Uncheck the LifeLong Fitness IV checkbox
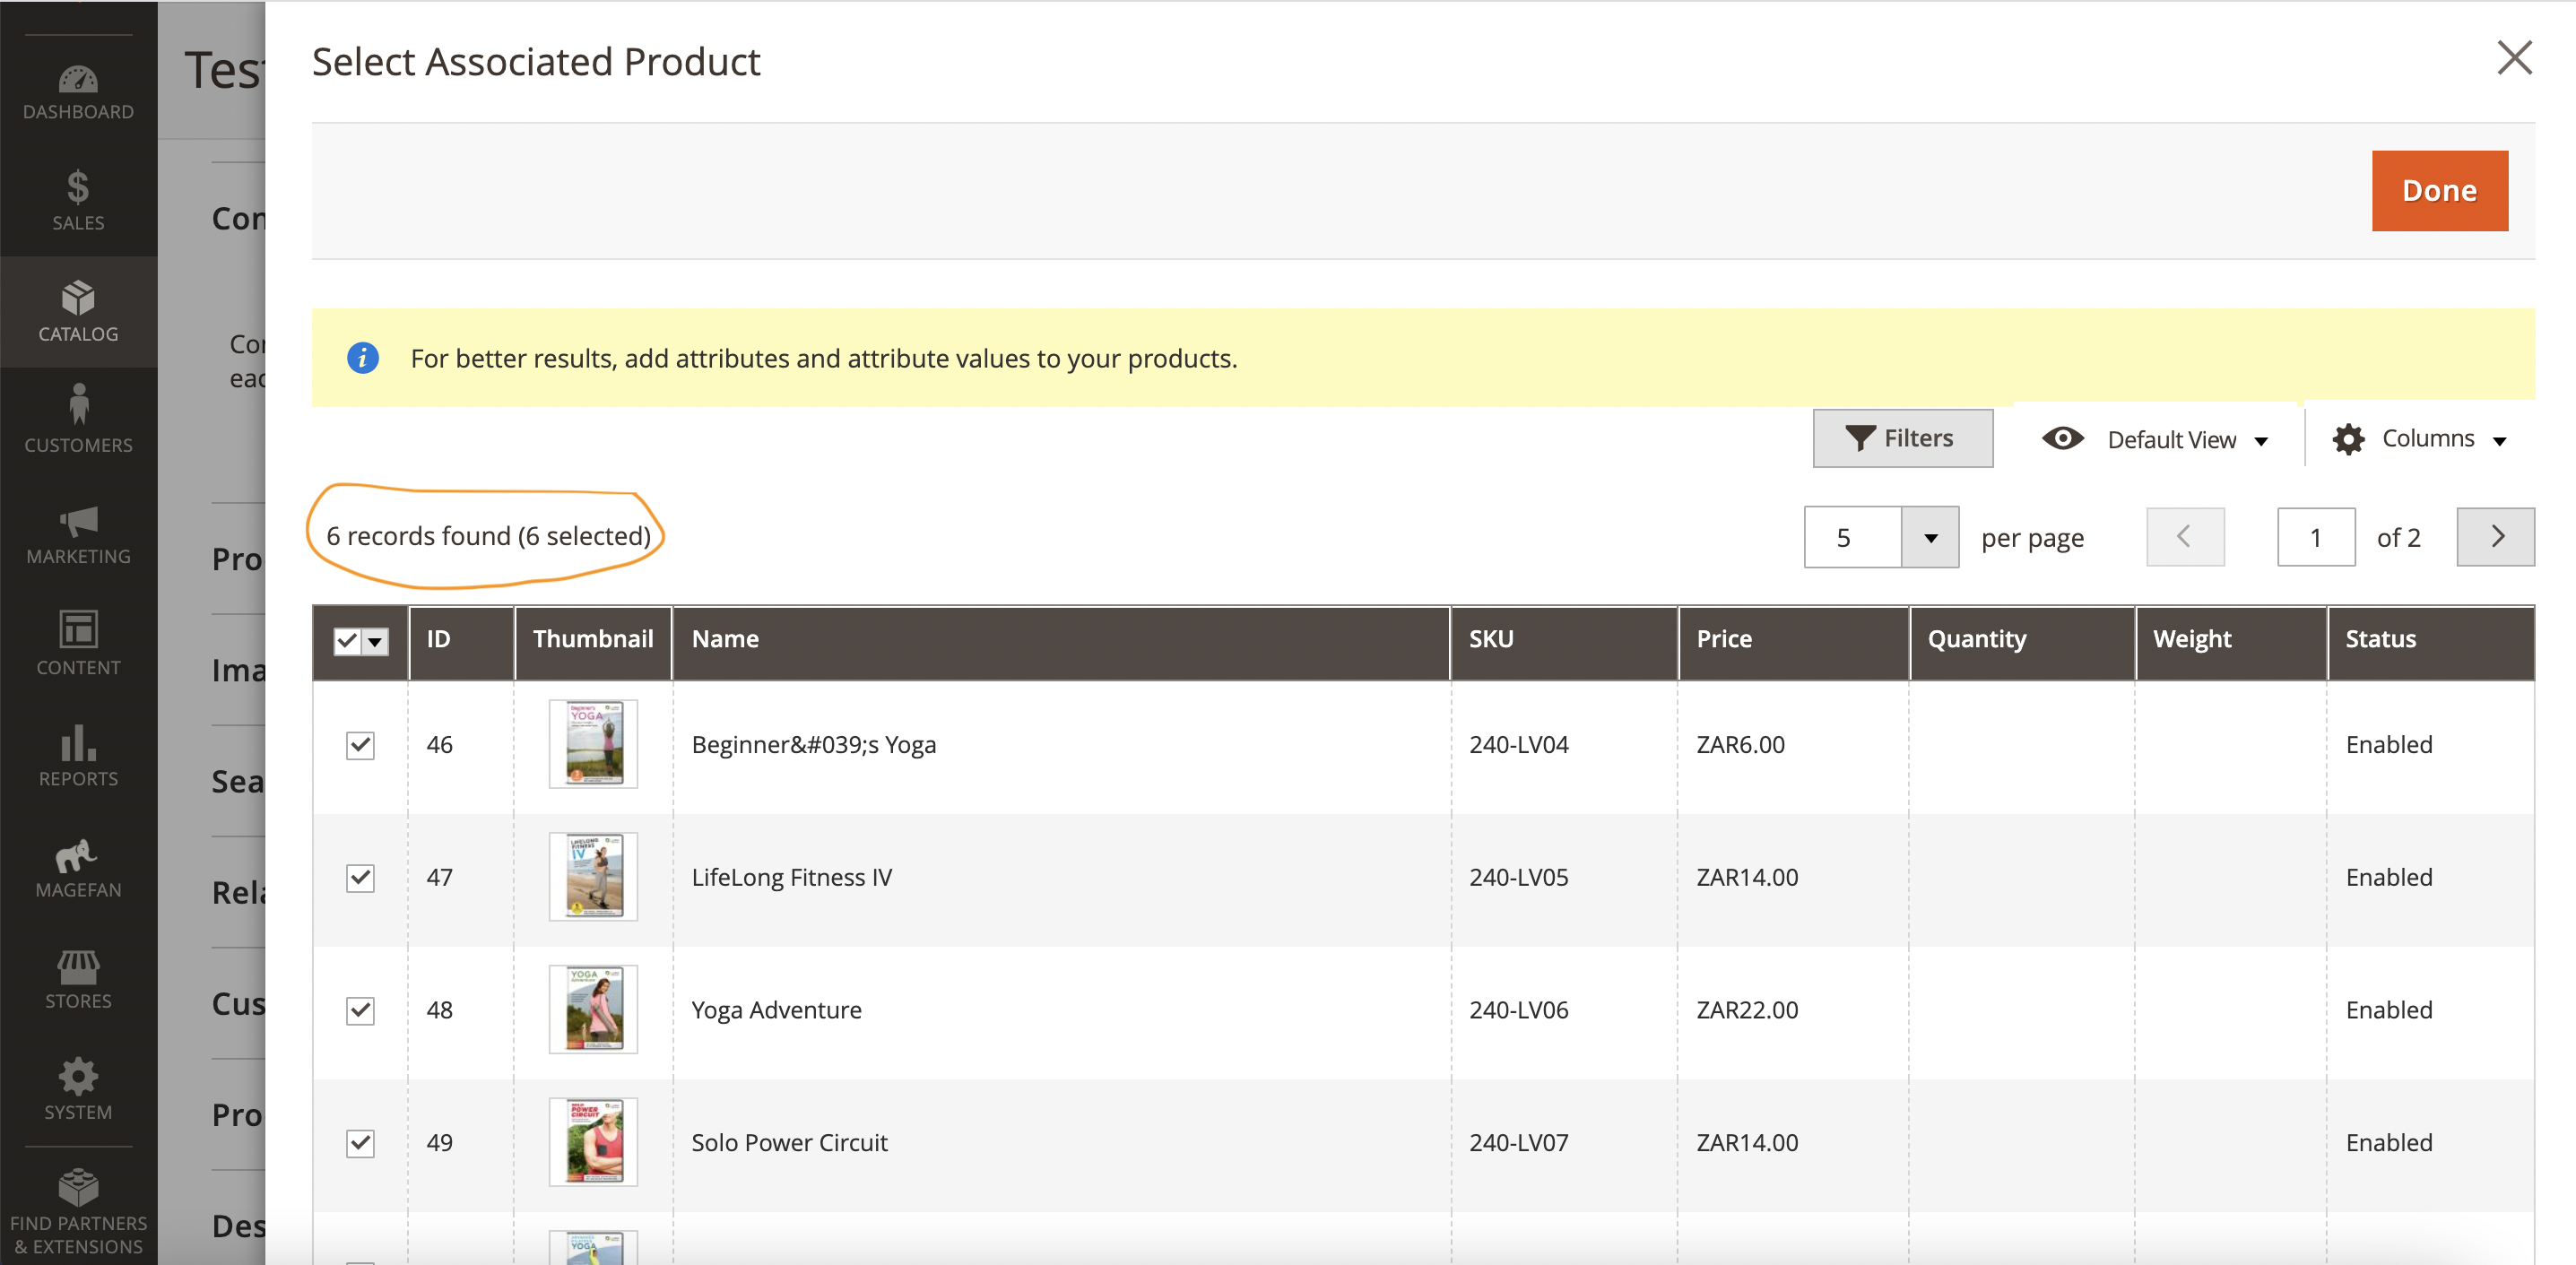Viewport: 2576px width, 1265px height. [360, 877]
